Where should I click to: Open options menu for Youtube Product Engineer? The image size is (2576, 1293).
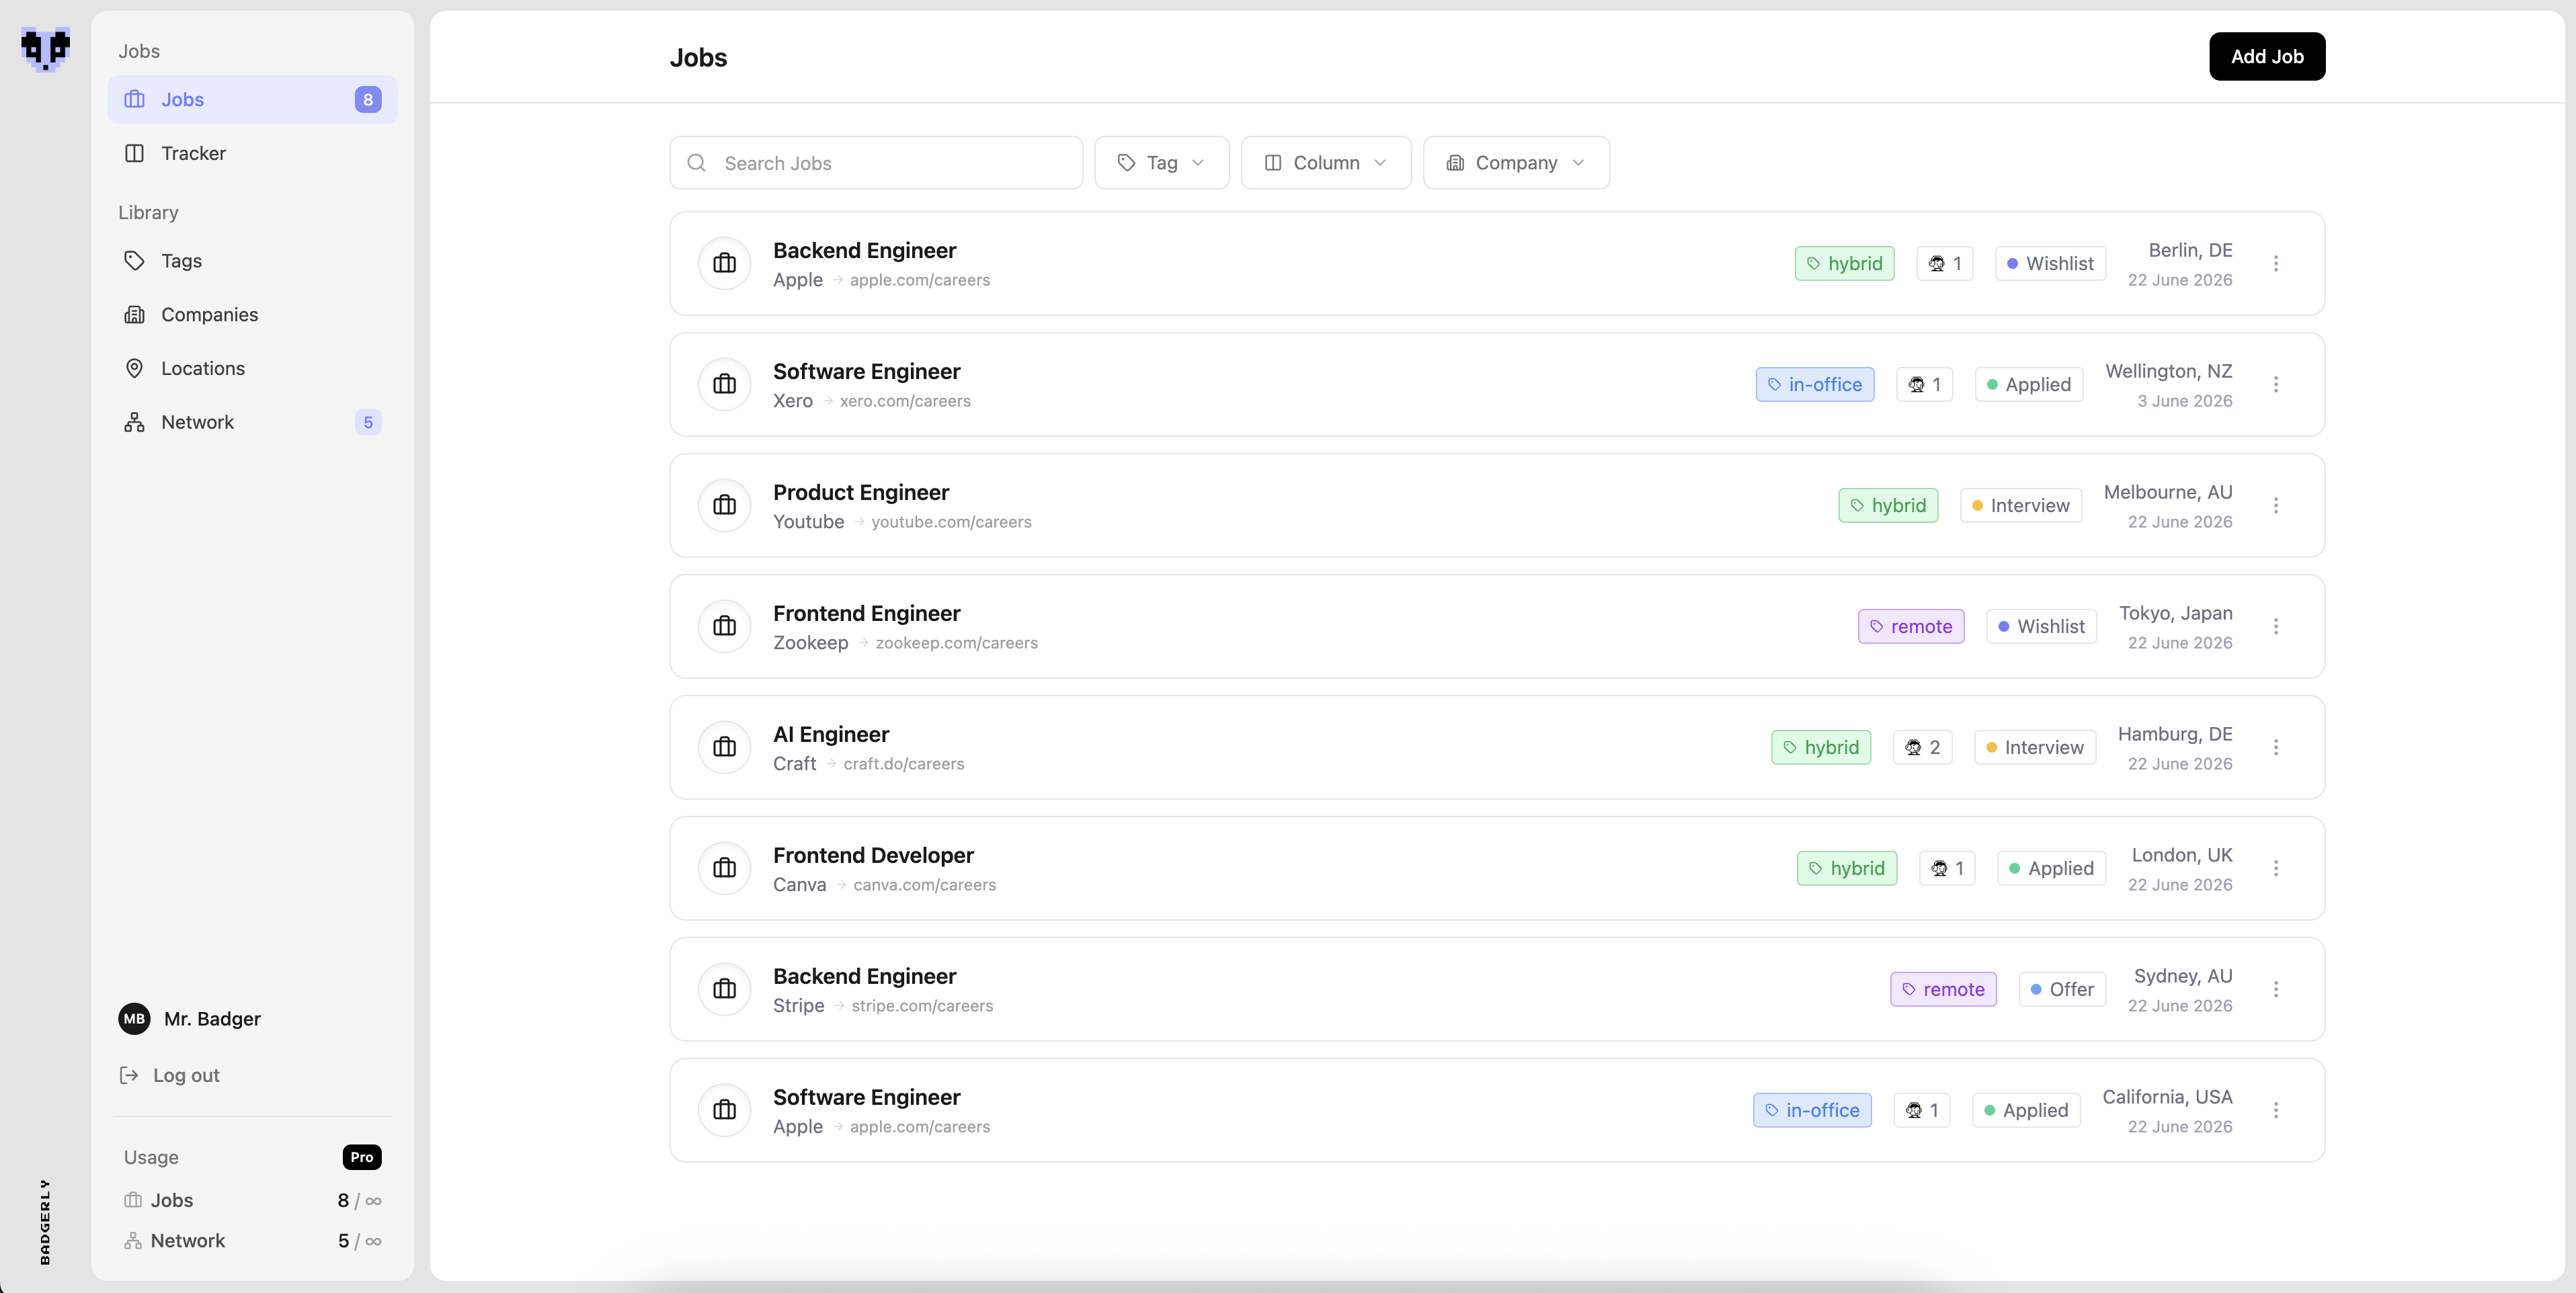(x=2276, y=506)
